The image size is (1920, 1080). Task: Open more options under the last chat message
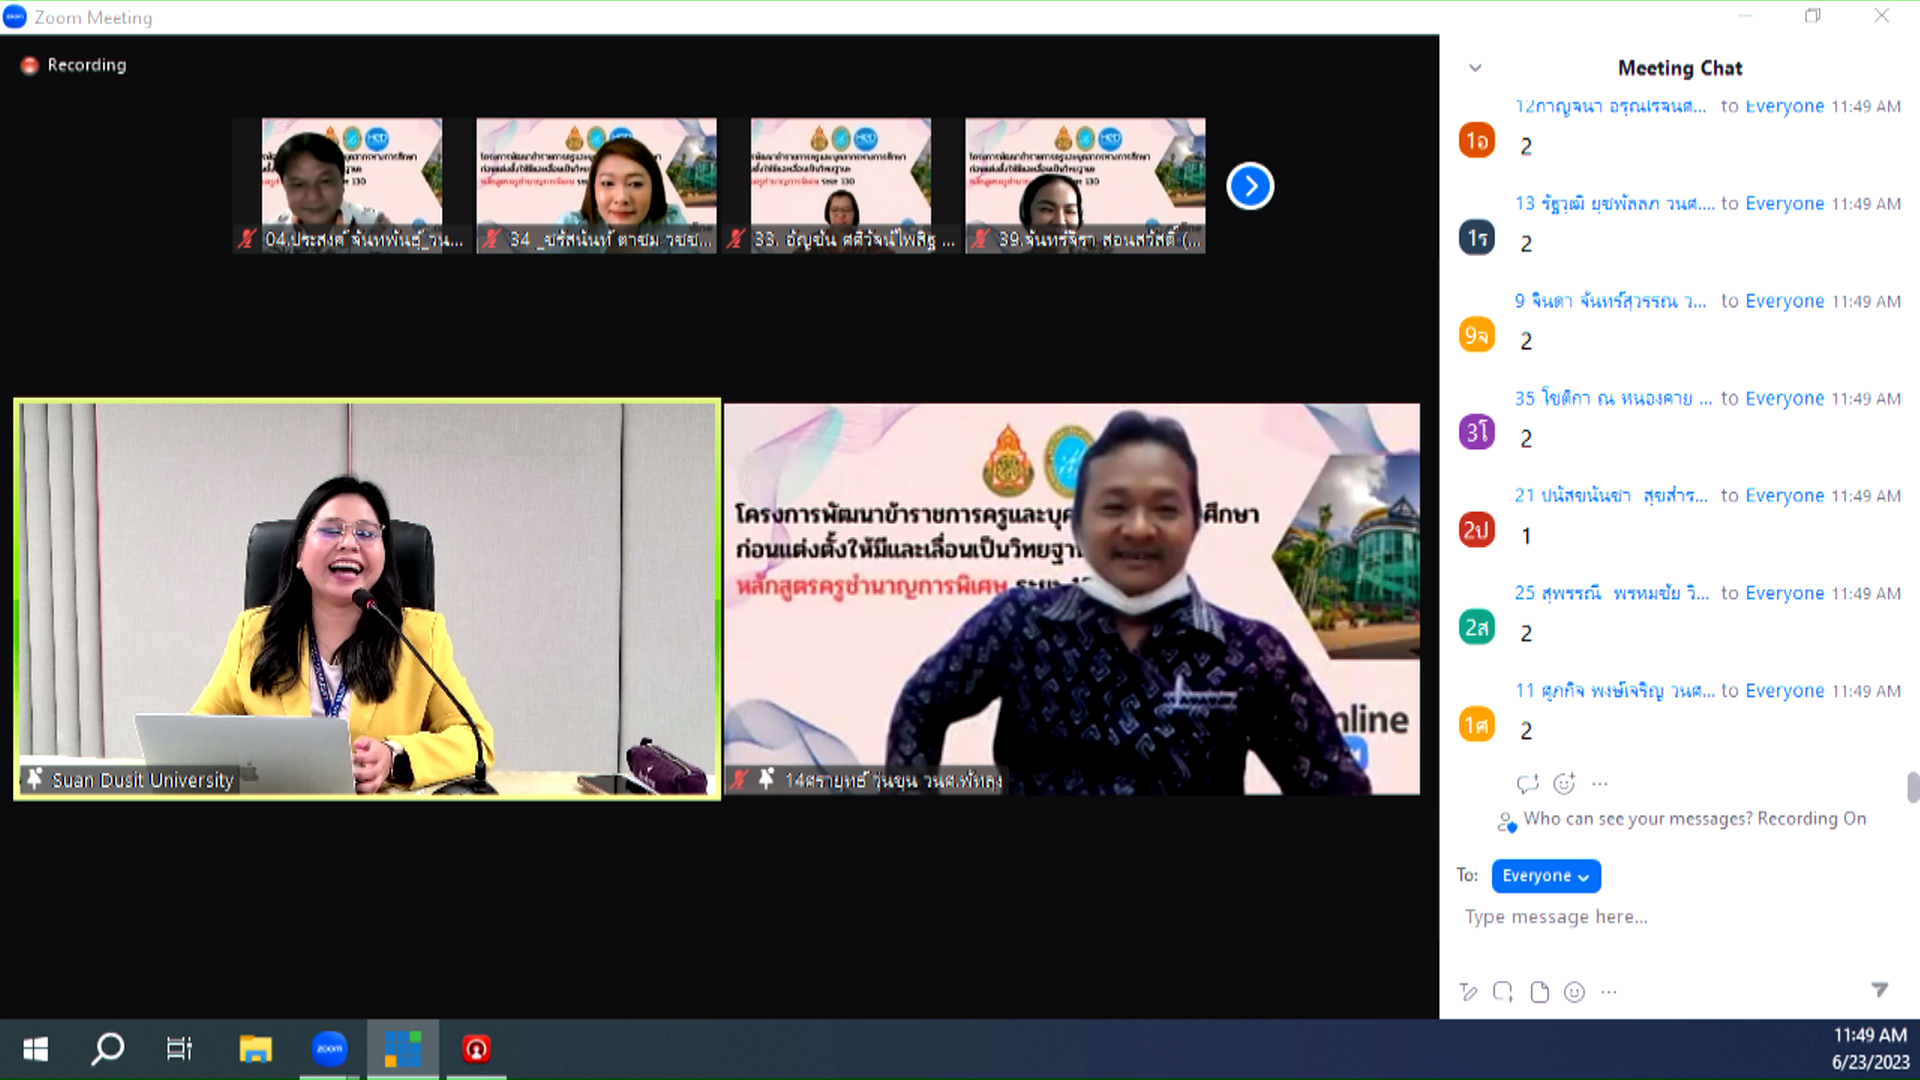[1600, 784]
